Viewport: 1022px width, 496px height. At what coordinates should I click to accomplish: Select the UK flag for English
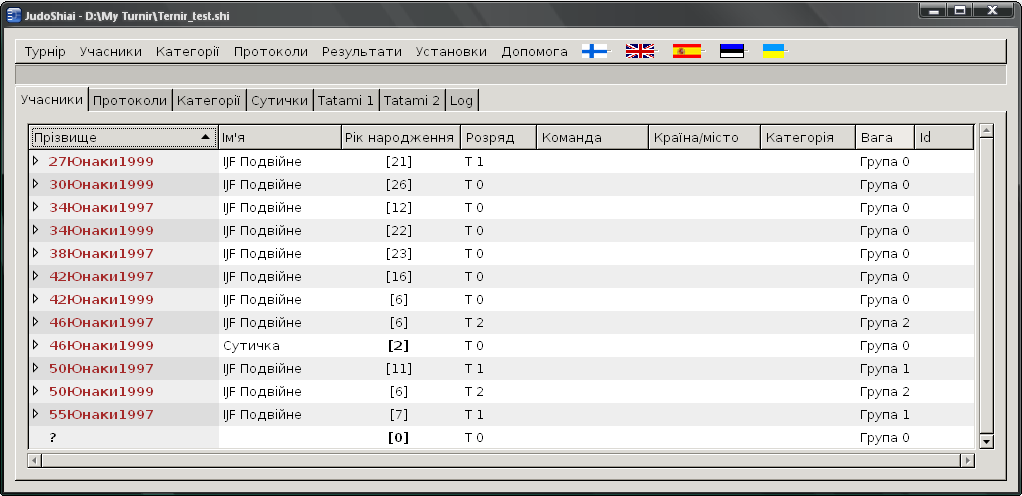[639, 51]
